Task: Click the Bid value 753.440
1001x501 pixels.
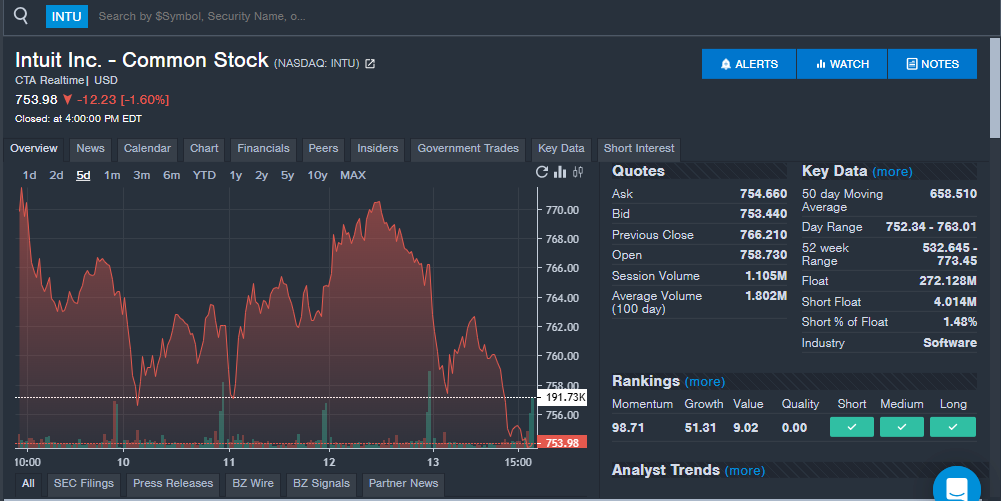Action: [x=764, y=214]
